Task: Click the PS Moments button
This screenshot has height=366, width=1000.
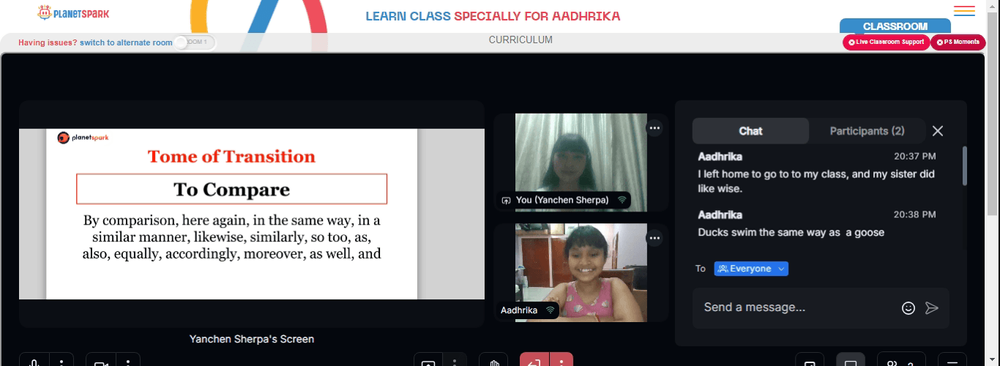Action: [957, 42]
